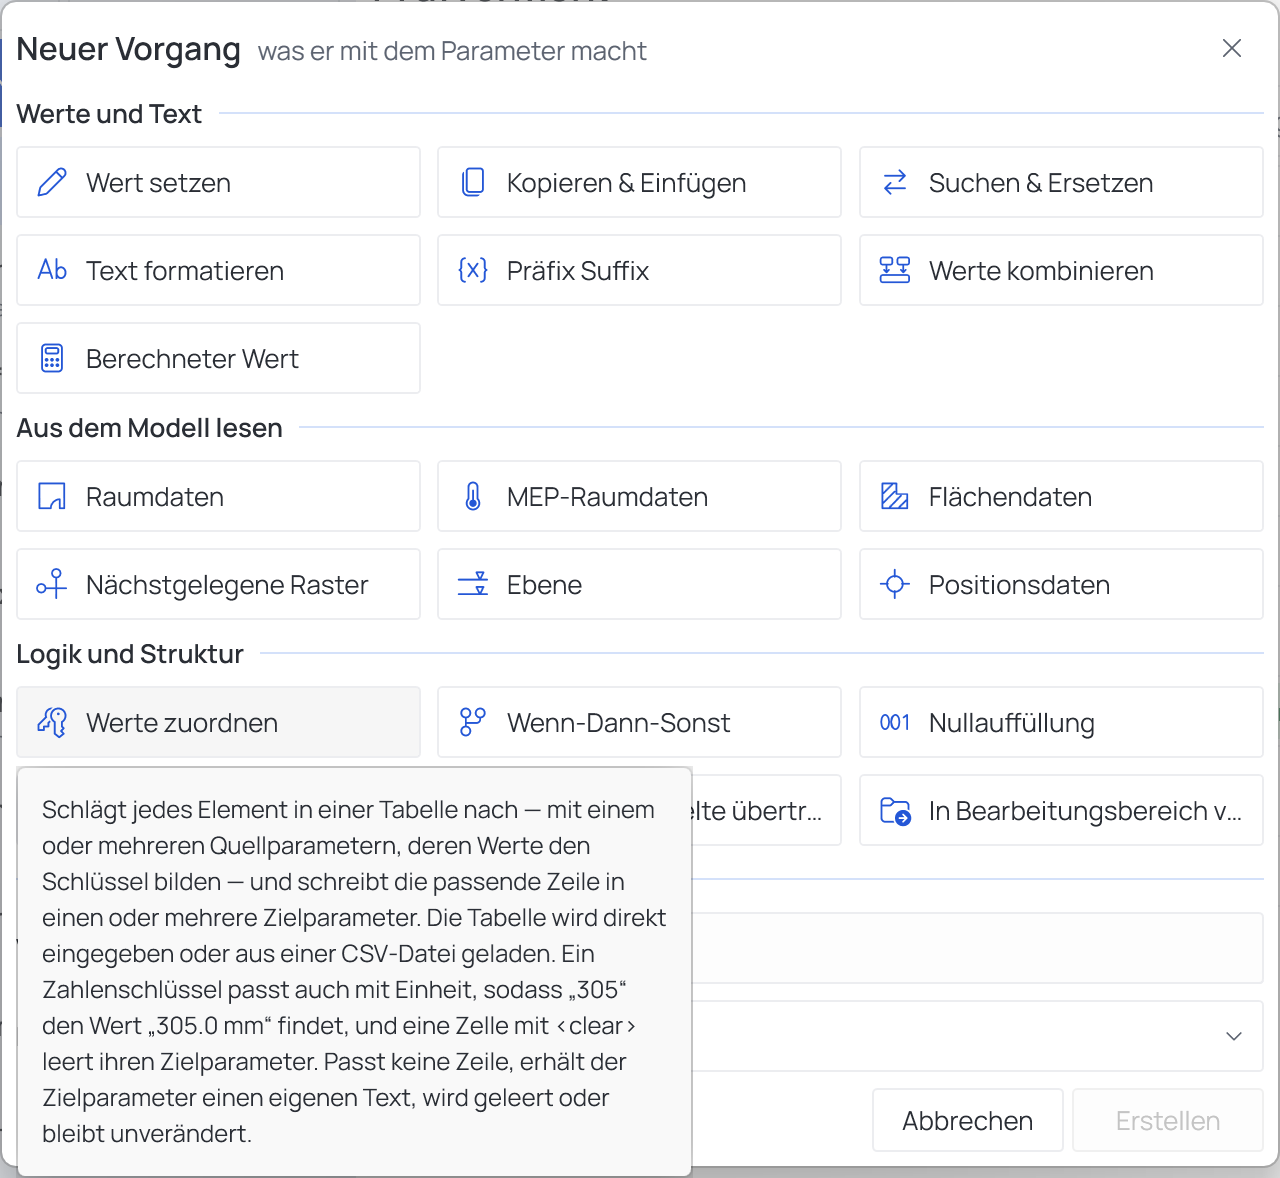
Task: Close the Neuer Vorgang dialog
Action: click(x=1232, y=48)
